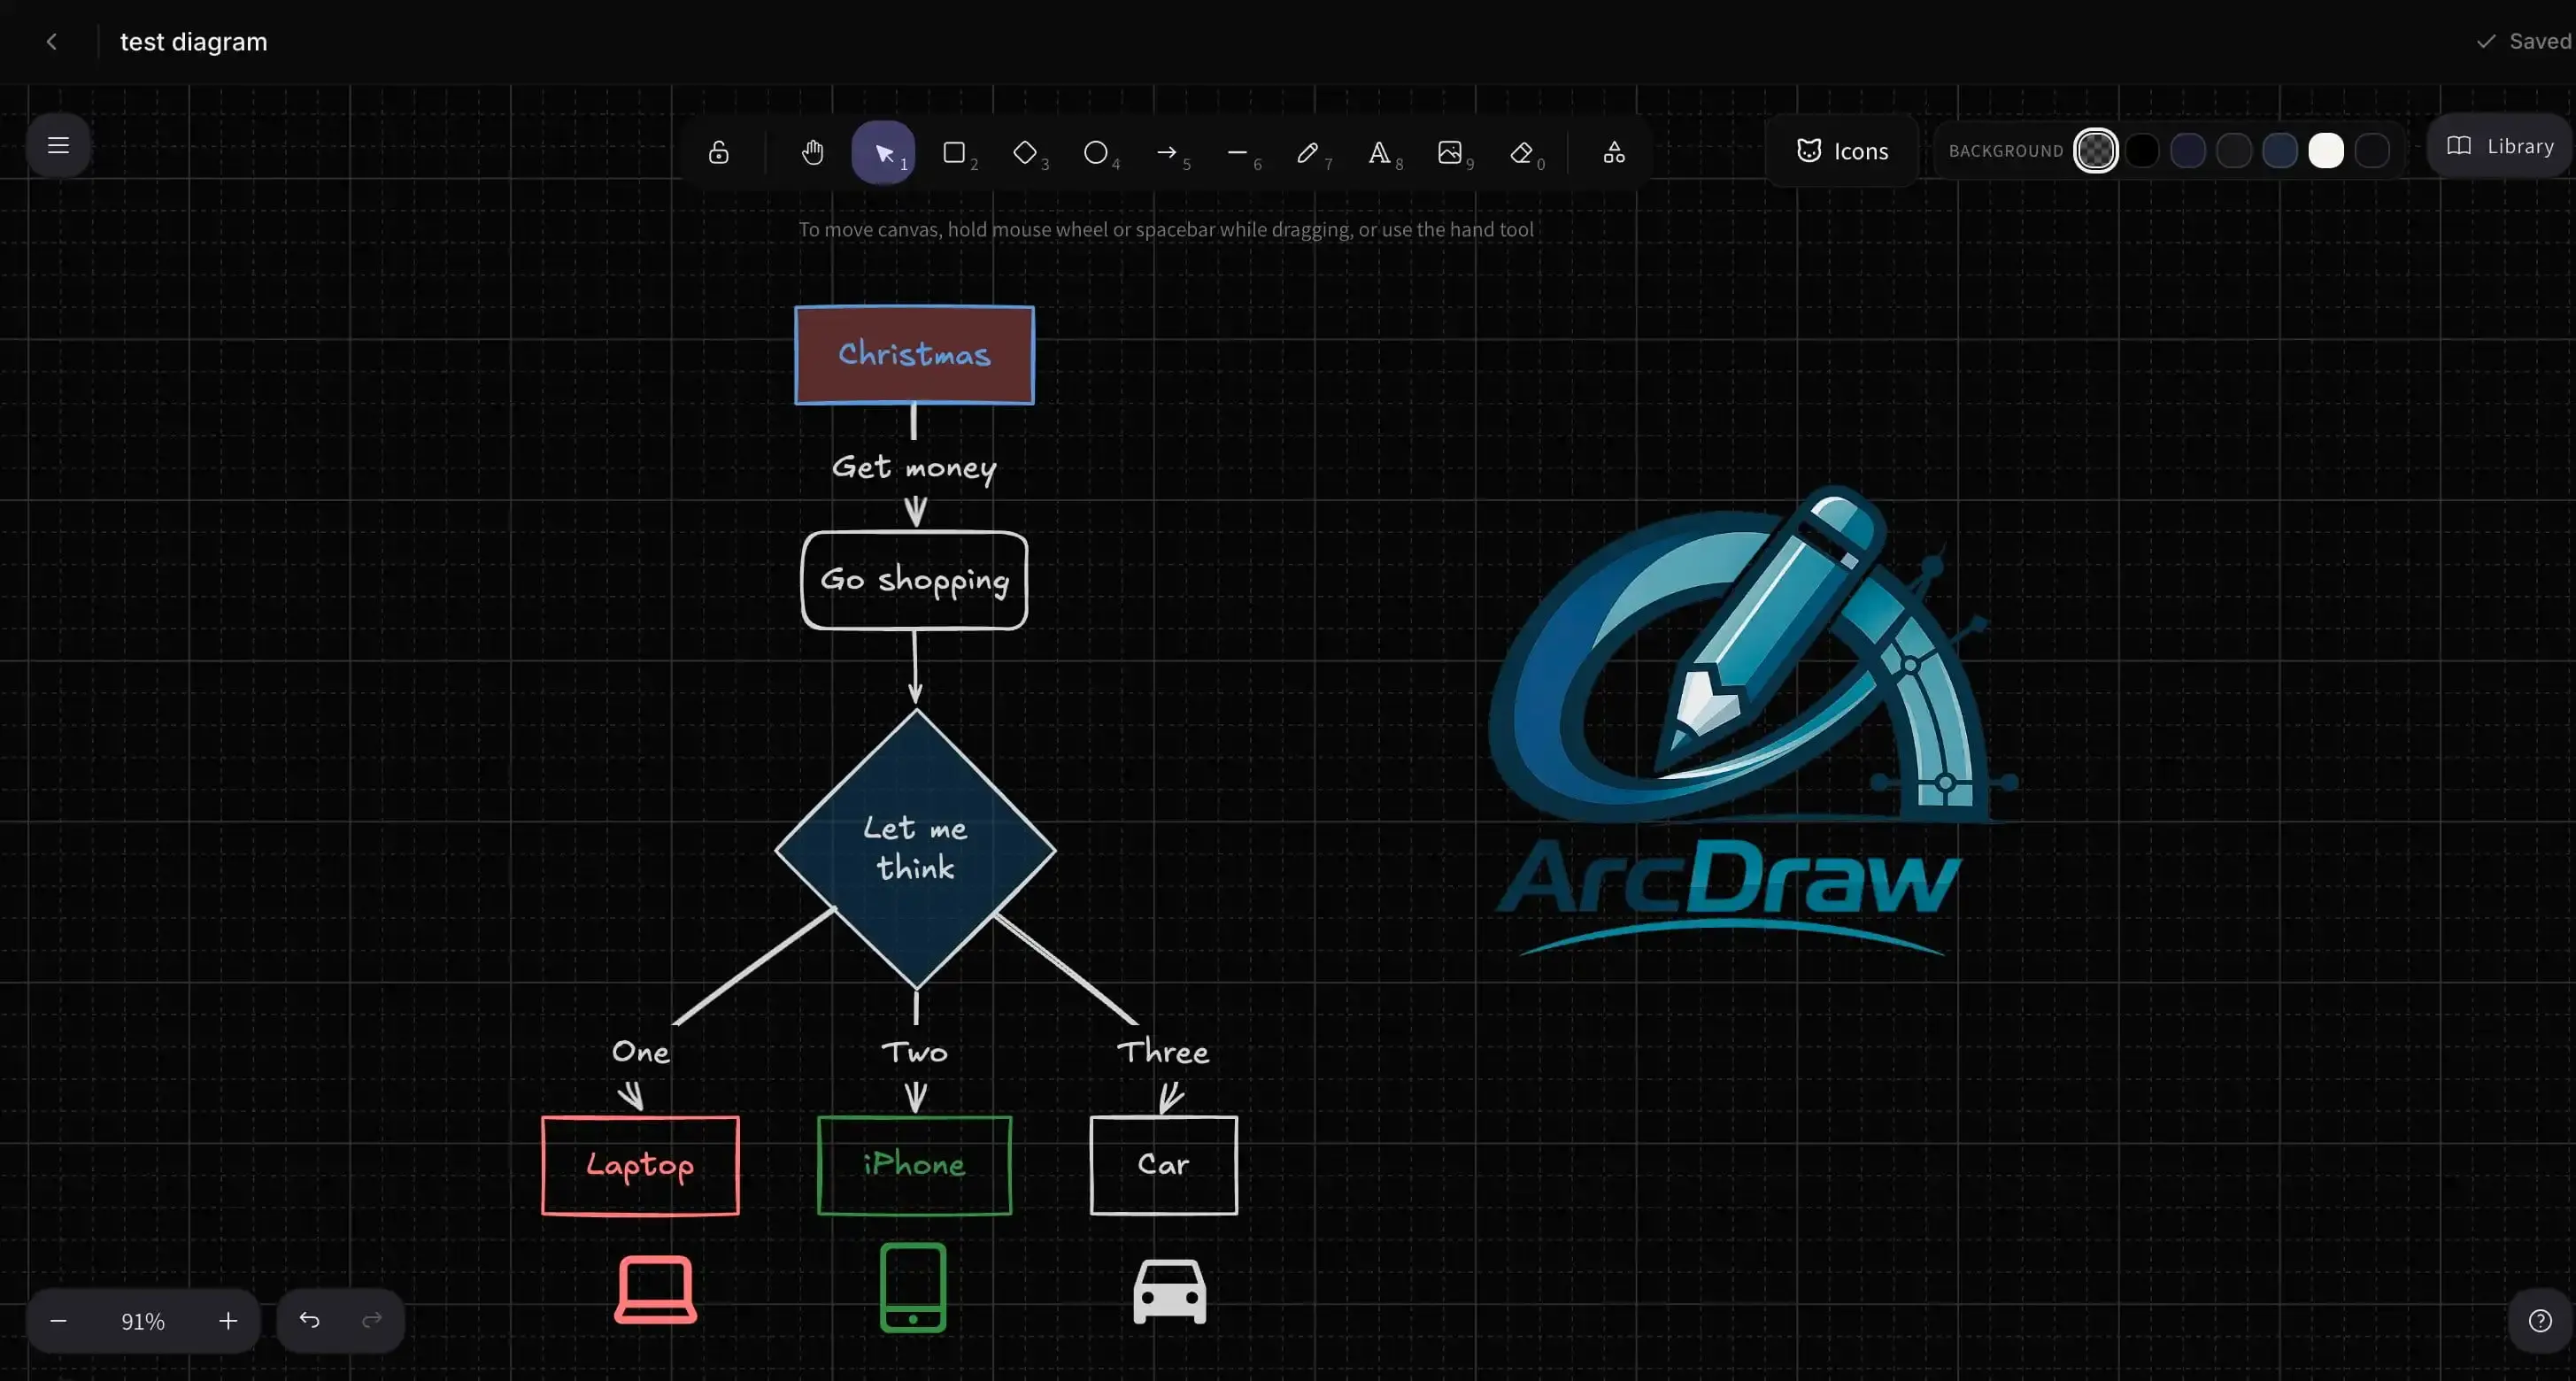Select the Pencil draw tool
Screen dimensions: 2576x1381
[1308, 152]
